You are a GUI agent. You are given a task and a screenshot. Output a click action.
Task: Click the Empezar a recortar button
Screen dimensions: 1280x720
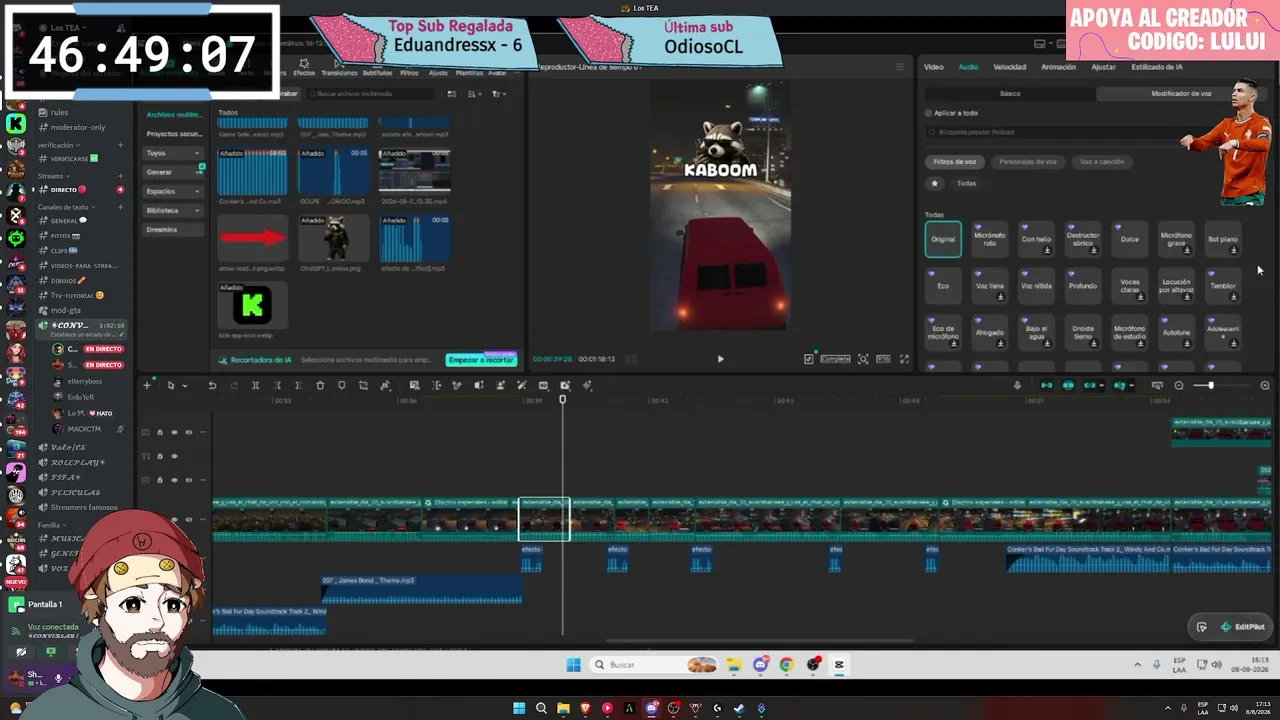(481, 360)
